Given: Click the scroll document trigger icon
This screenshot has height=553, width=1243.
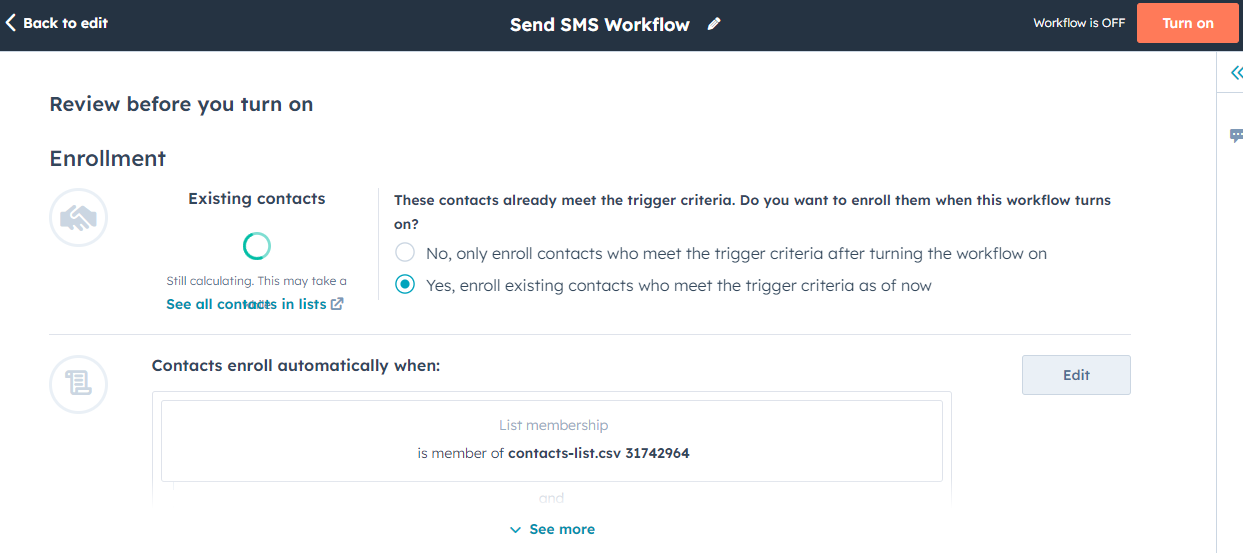Looking at the screenshot, I should click(78, 384).
